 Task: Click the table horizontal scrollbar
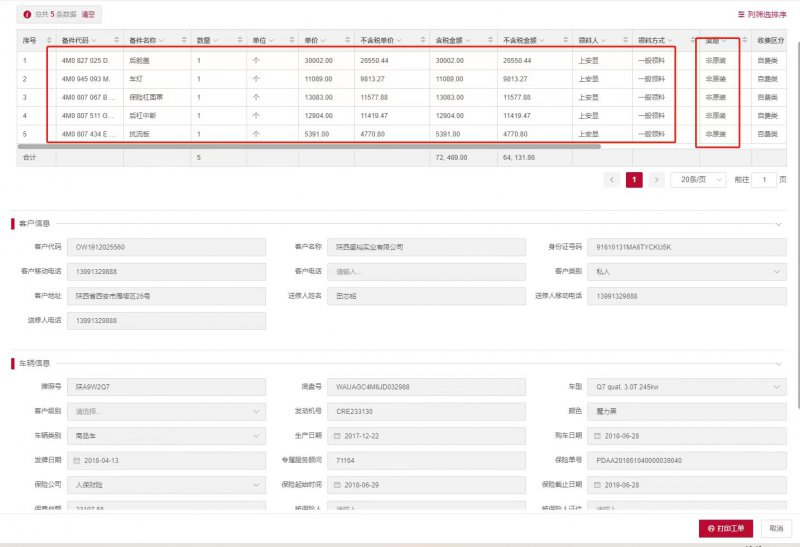[x=309, y=146]
